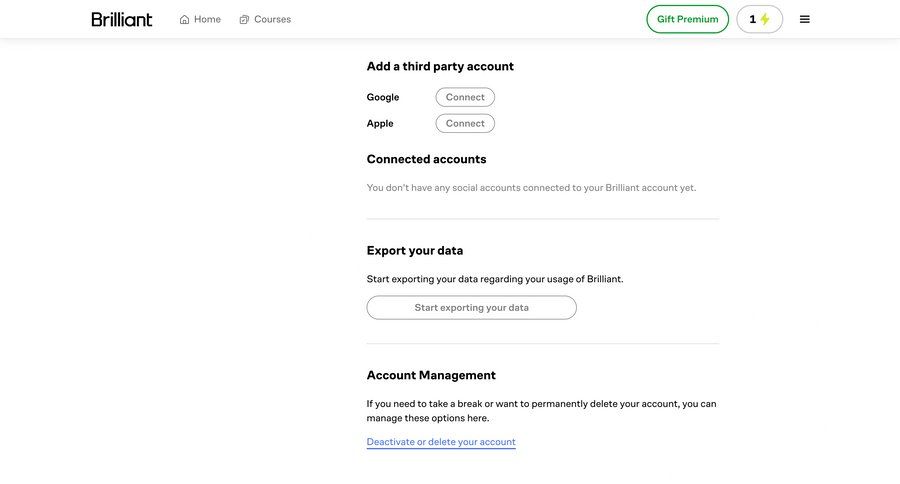
Task: Click the Home house icon
Action: pyautogui.click(x=184, y=19)
